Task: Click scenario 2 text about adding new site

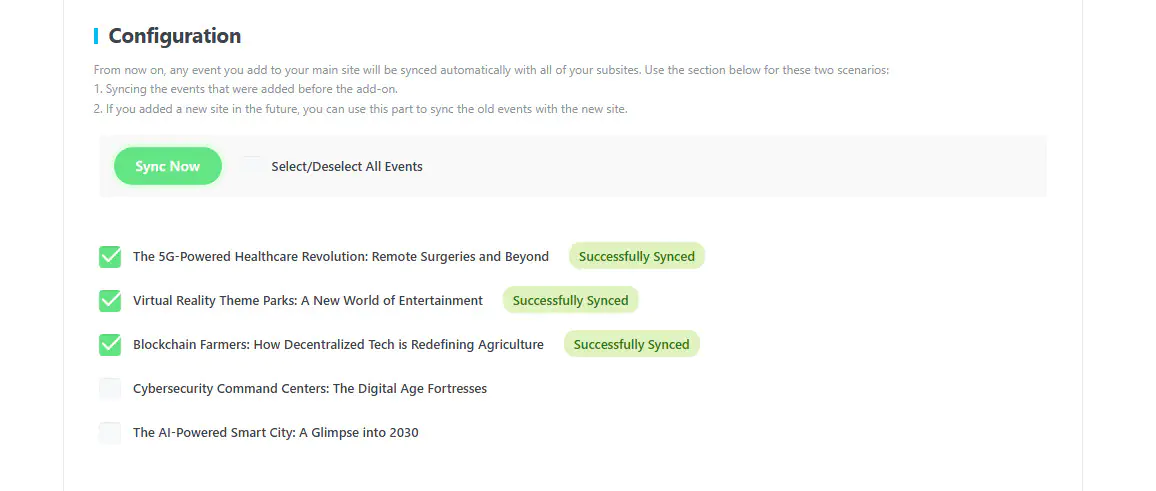Action: [x=360, y=108]
